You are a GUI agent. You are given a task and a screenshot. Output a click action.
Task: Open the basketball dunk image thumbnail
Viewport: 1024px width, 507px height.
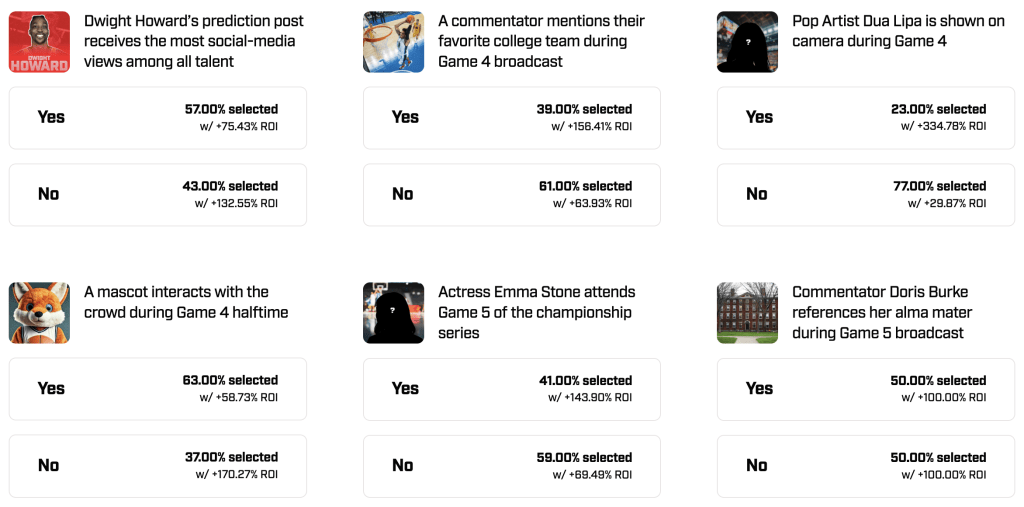point(393,42)
